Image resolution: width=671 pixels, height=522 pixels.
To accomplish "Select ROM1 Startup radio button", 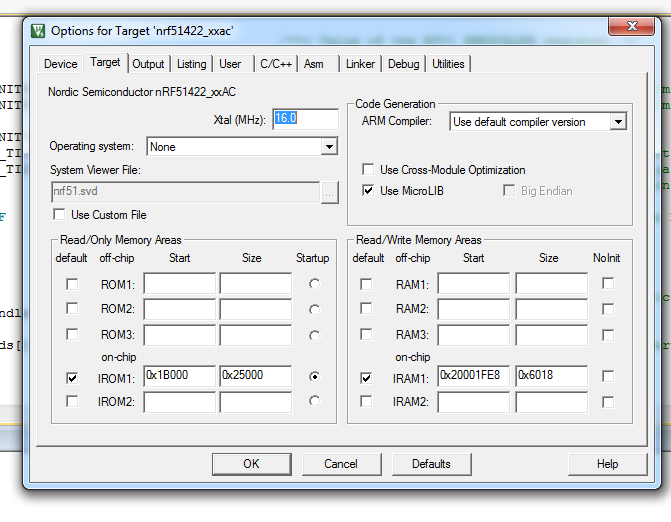I will point(315,284).
